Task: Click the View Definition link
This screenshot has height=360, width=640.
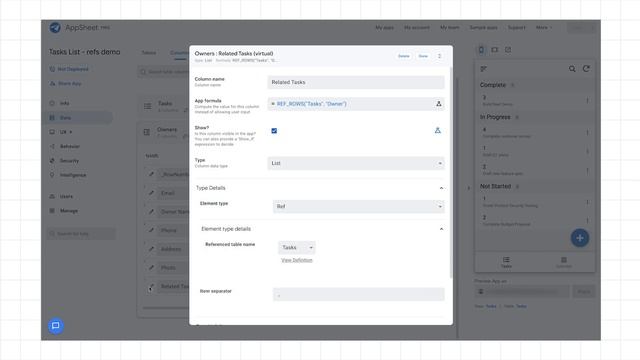Action: tap(297, 260)
